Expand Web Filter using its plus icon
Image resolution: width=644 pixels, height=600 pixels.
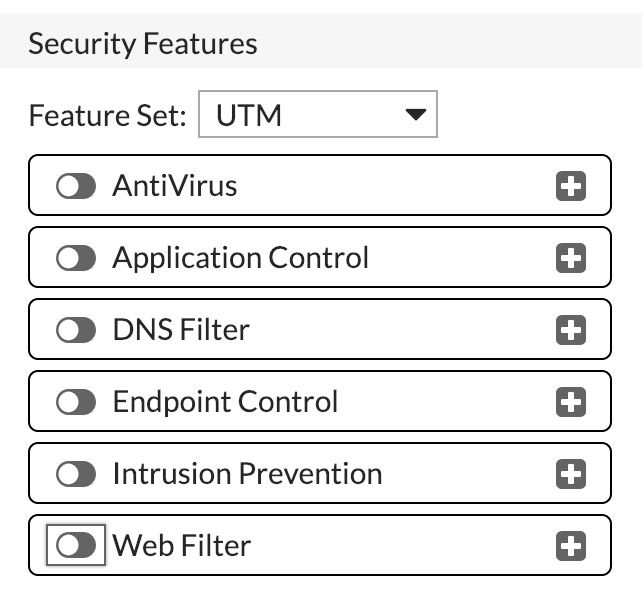click(x=570, y=546)
